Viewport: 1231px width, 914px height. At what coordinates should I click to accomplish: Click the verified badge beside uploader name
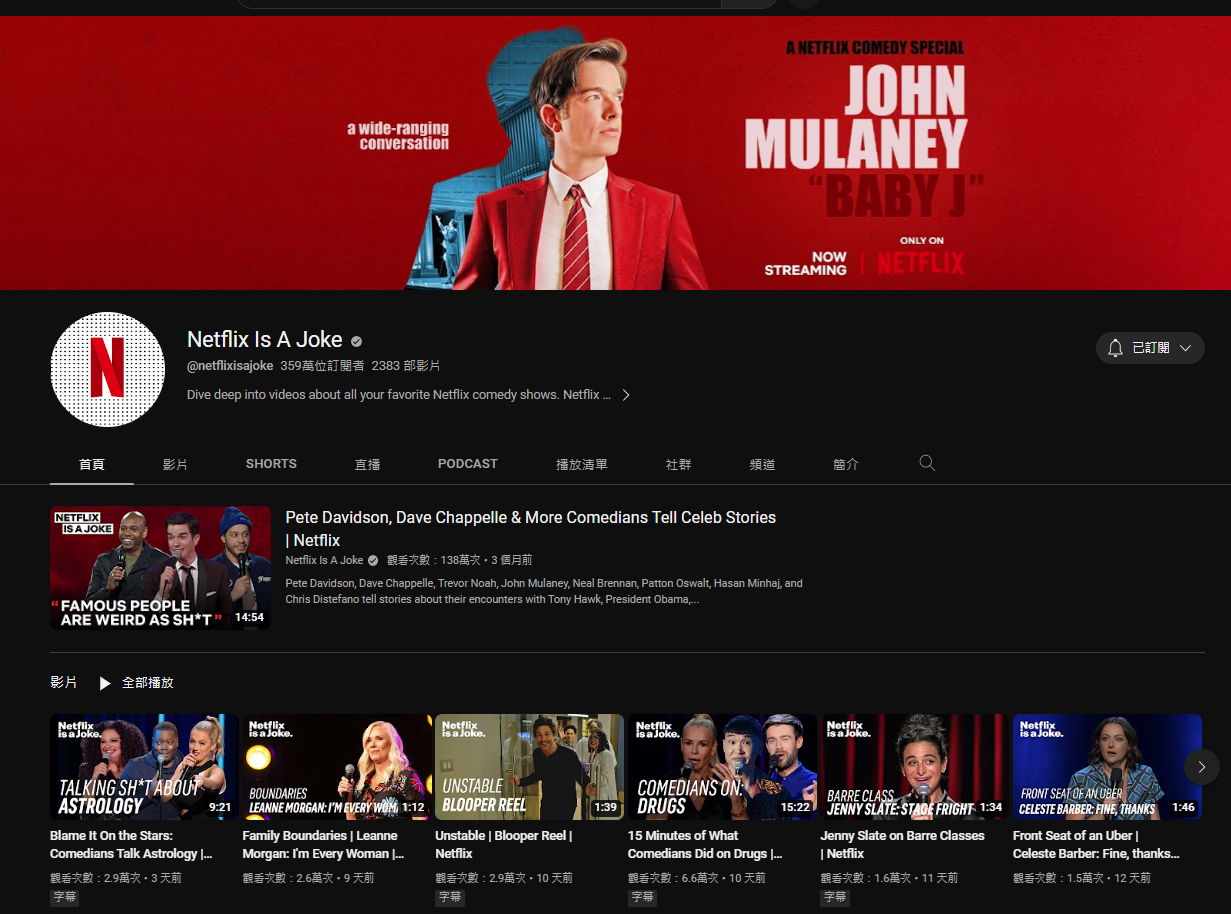tap(373, 560)
